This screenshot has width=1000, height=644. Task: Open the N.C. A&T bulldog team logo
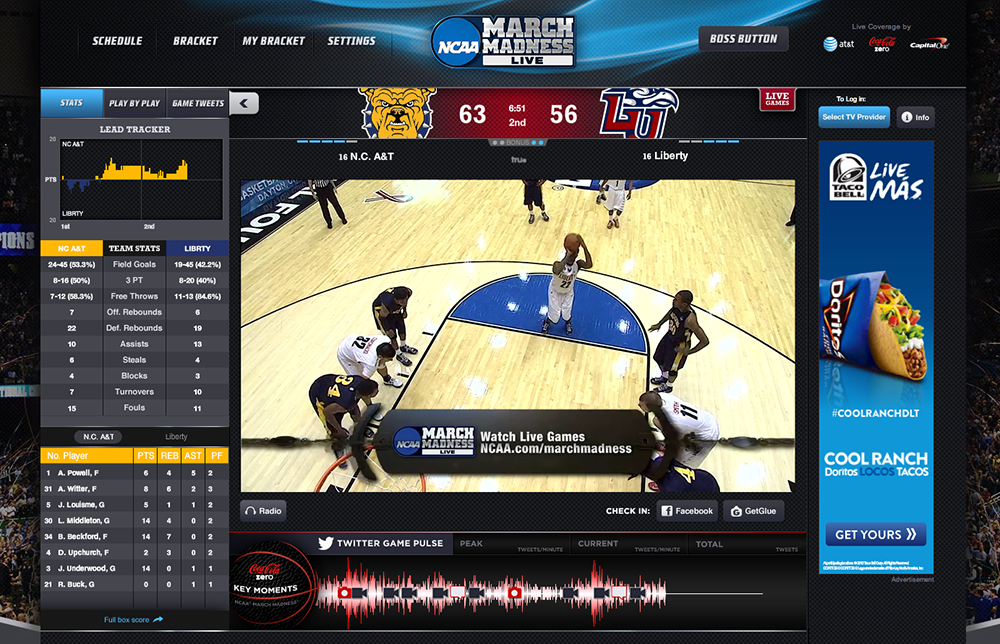point(397,113)
